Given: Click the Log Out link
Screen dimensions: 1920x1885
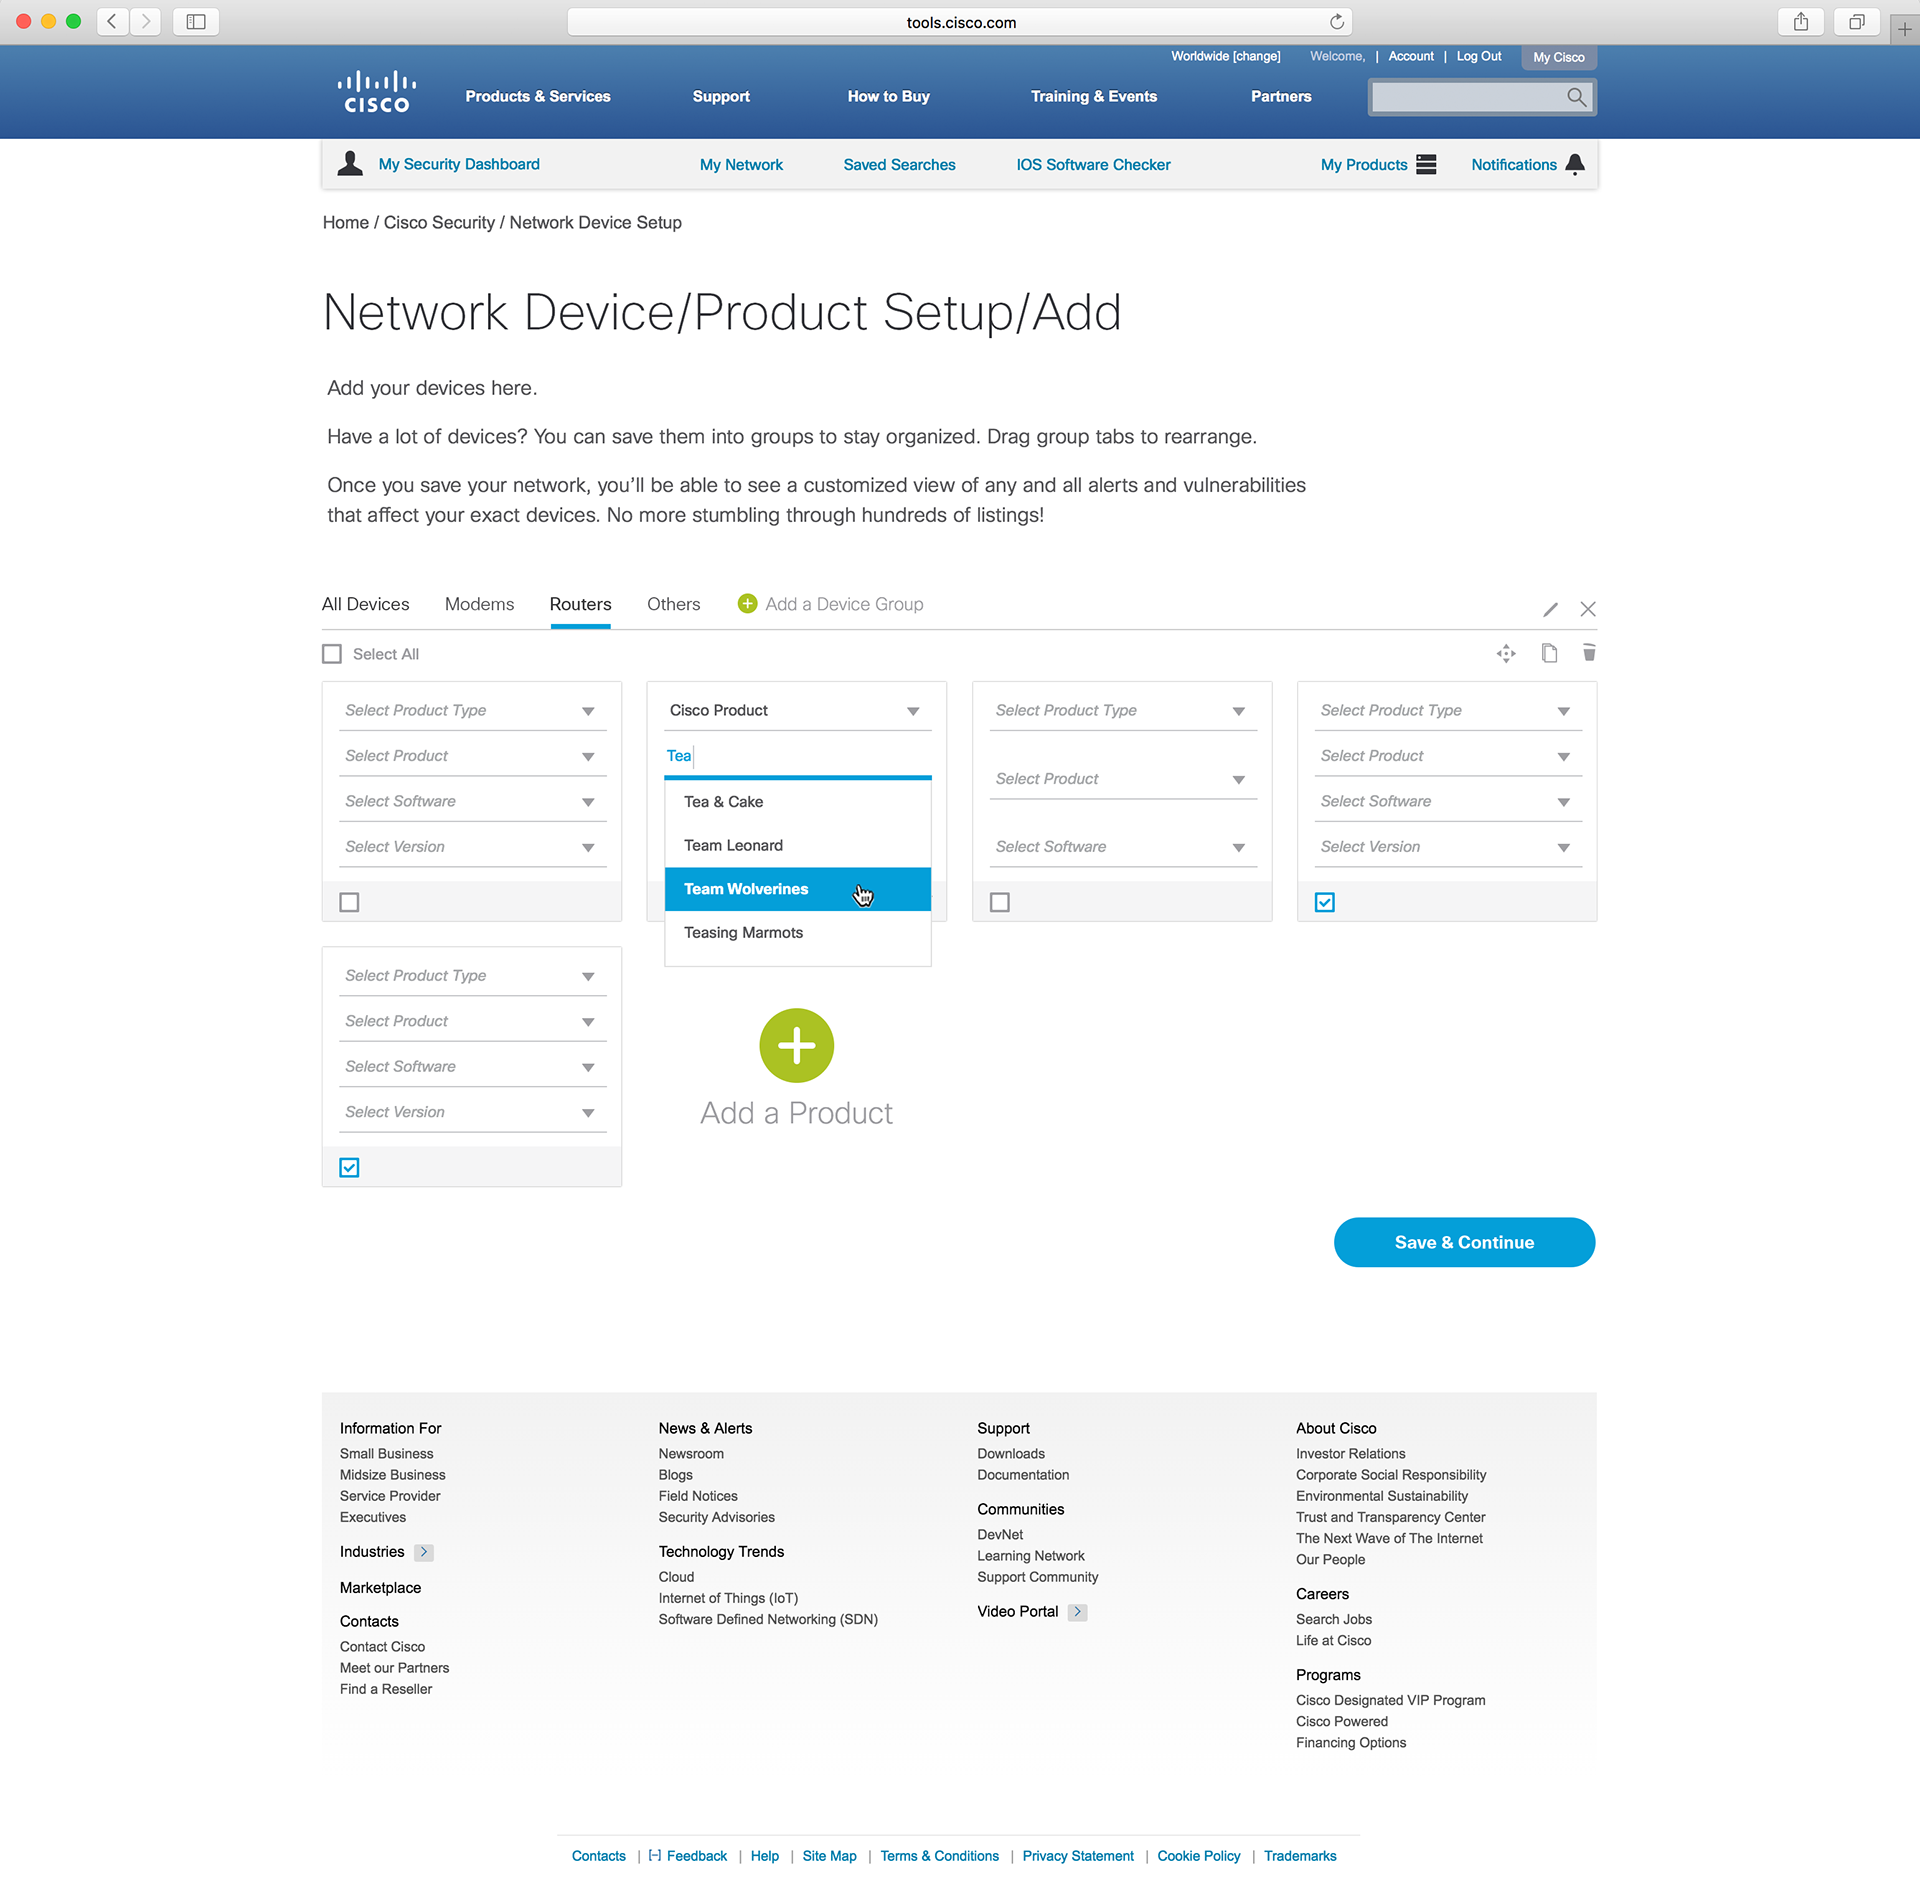Looking at the screenshot, I should [1478, 57].
